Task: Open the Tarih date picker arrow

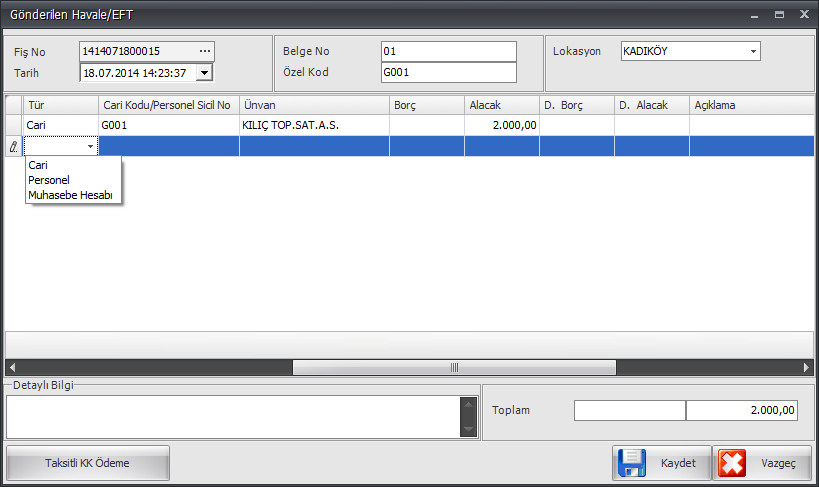Action: coord(204,73)
